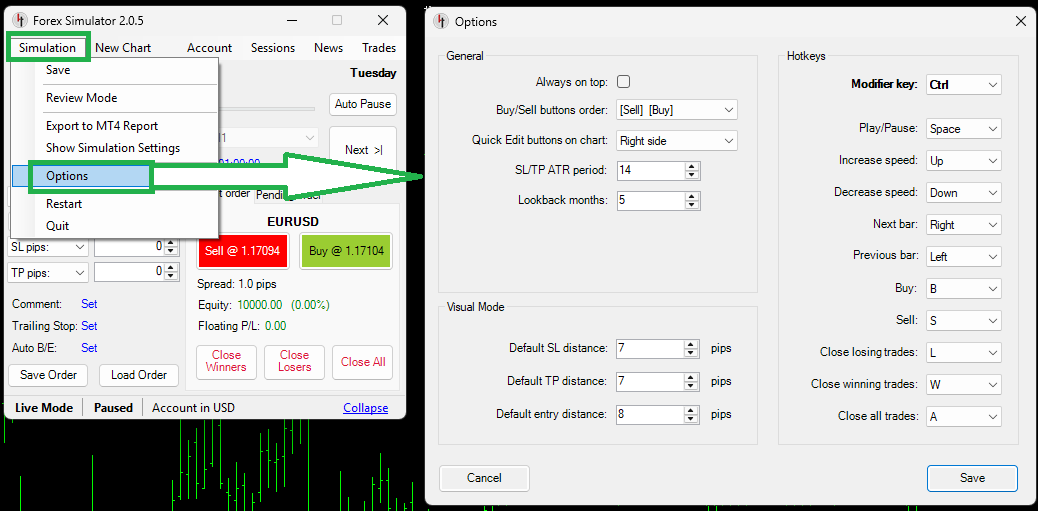Select Options in the Simulation menu
Image resolution: width=1038 pixels, height=511 pixels.
coord(67,176)
